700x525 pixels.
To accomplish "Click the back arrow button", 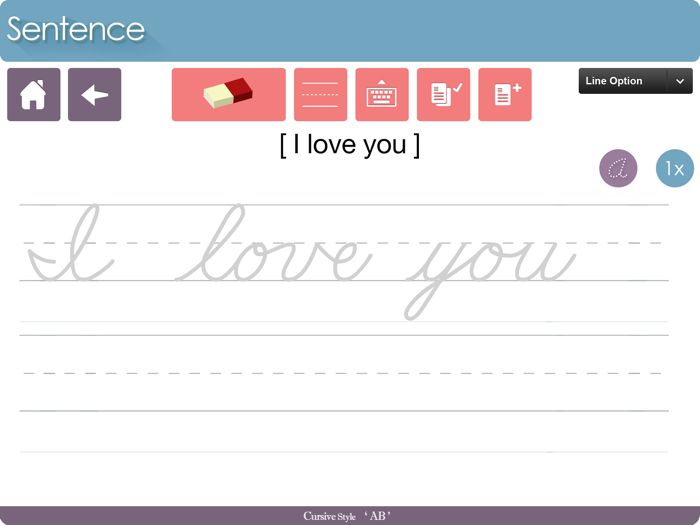I will [94, 94].
